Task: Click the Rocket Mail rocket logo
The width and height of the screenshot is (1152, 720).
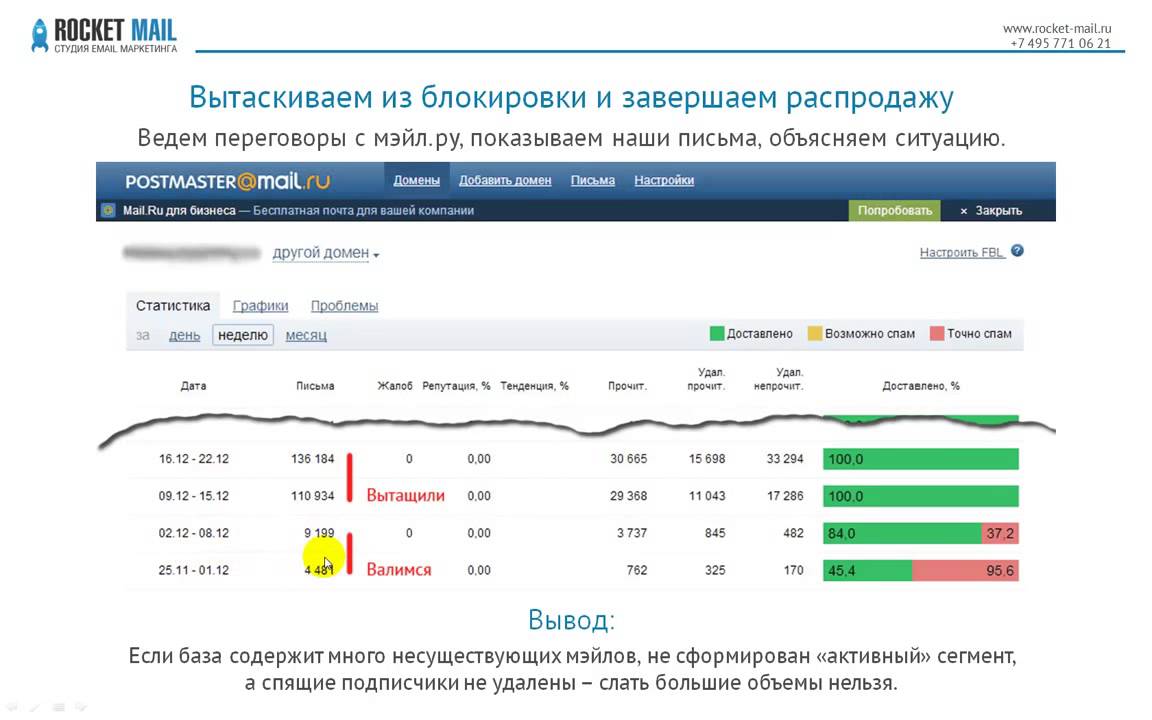Action: coord(40,35)
